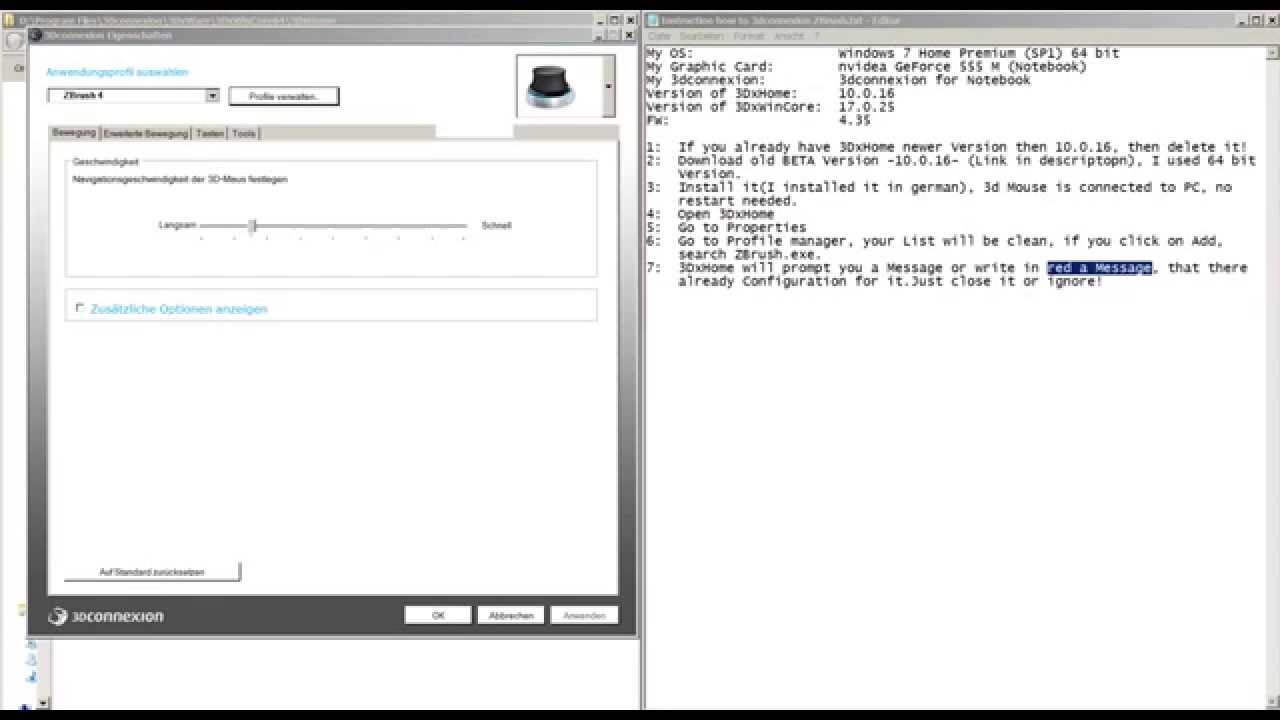Open the 'Datei' menu in Editor
Viewport: 1280px width, 720px height.
[x=658, y=36]
